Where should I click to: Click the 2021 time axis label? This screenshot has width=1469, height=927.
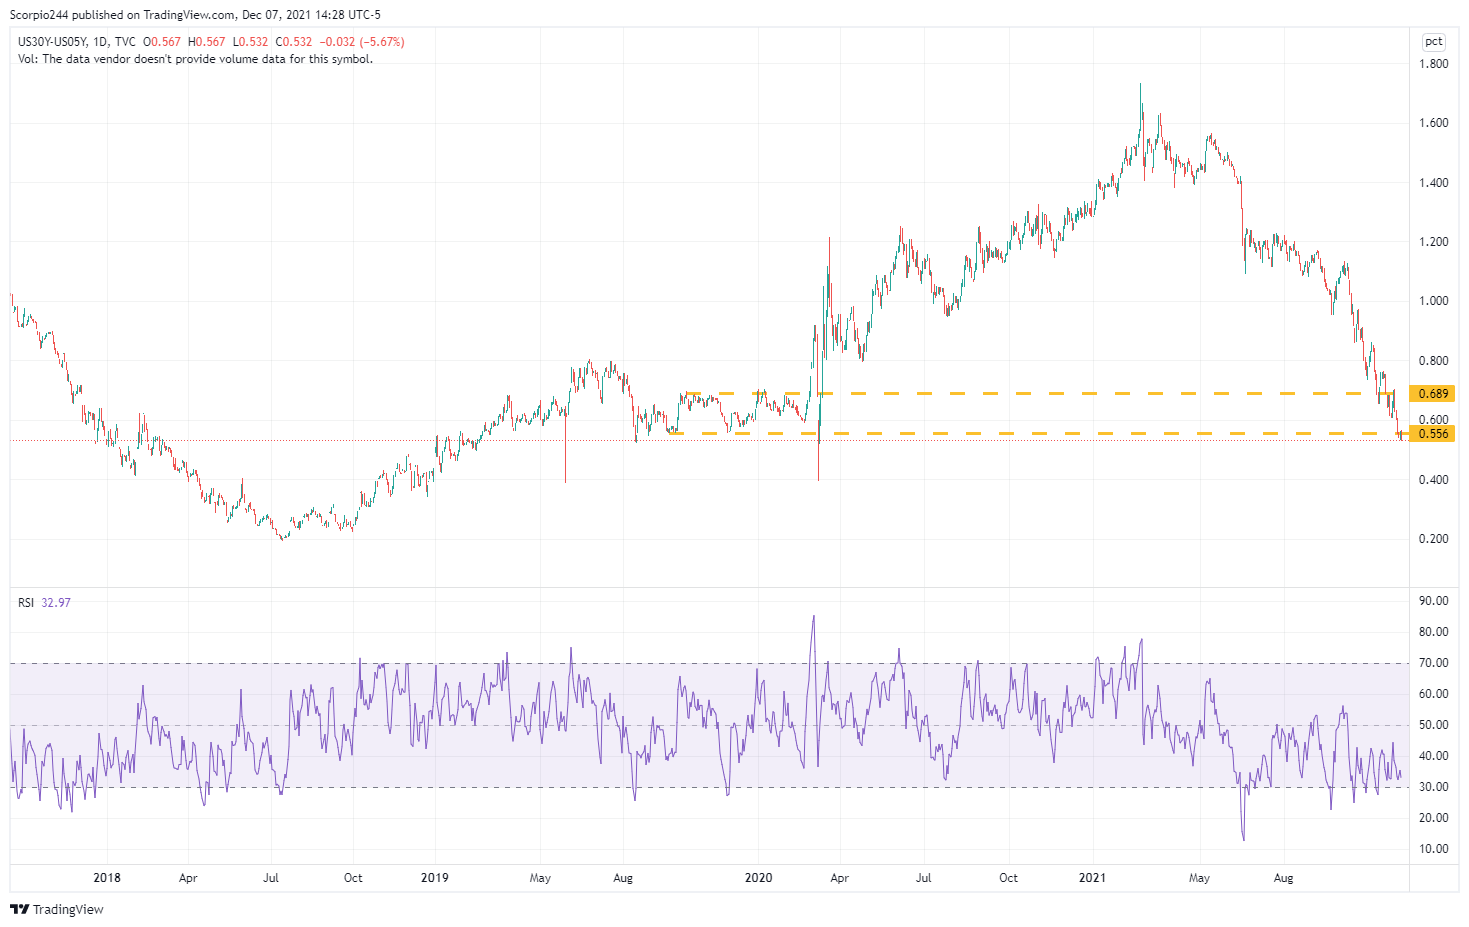click(x=1092, y=878)
